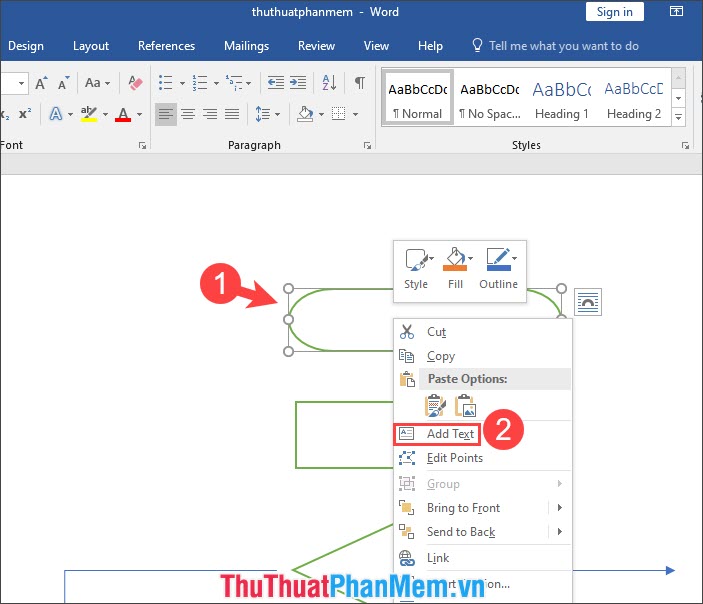The height and width of the screenshot is (604, 703).
Task: Toggle Align Left paragraph alignment
Action: [x=166, y=114]
